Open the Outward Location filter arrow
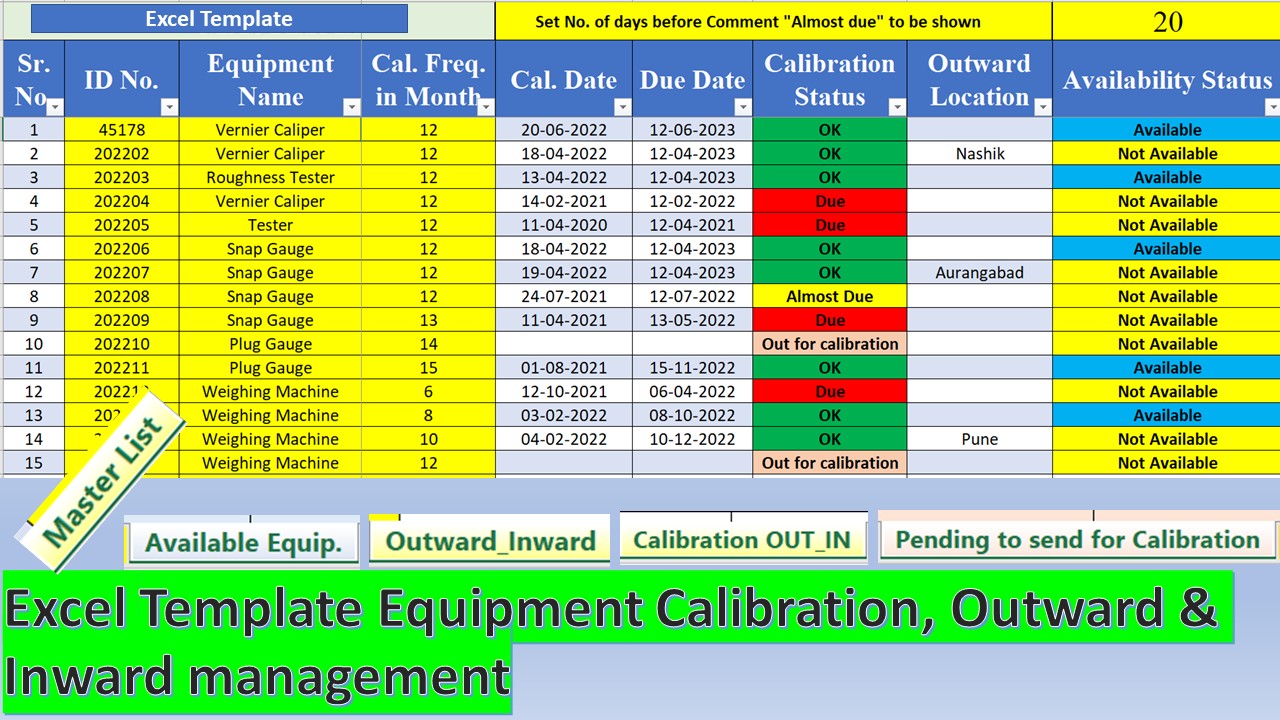This screenshot has width=1280, height=720. (1042, 107)
